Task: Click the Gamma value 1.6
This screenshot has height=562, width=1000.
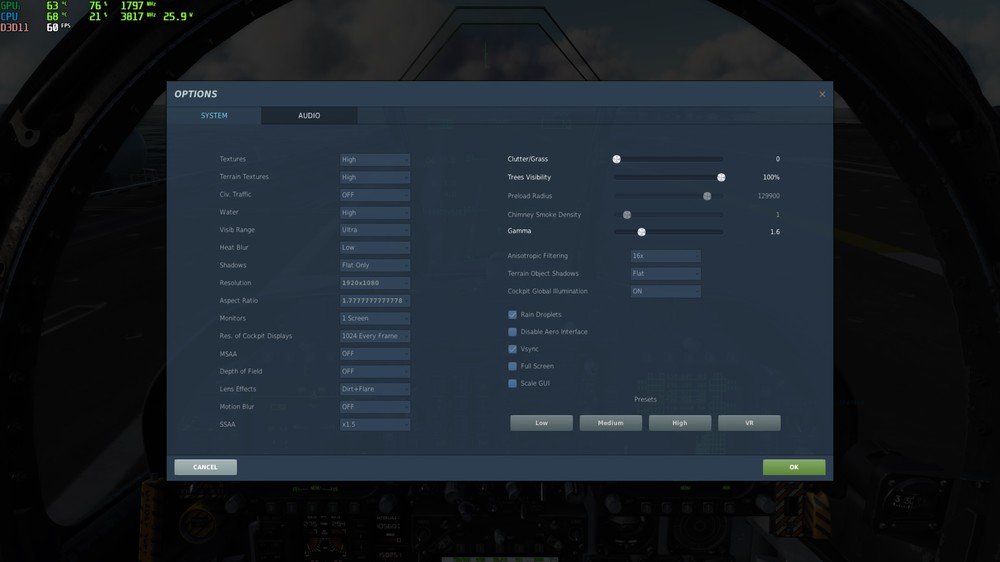Action: [x=775, y=232]
